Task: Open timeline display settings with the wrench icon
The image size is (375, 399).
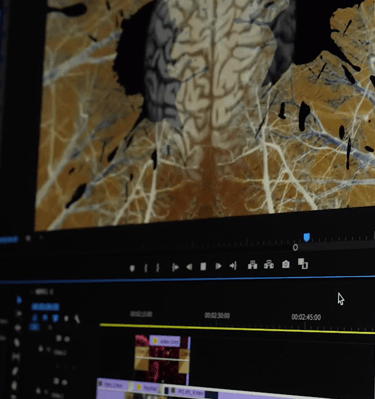Action: [x=77, y=319]
